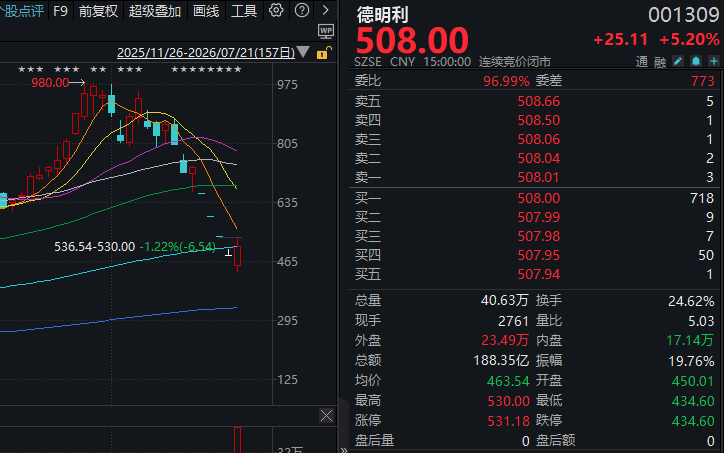Click 量比 value 5.03

click(x=701, y=321)
